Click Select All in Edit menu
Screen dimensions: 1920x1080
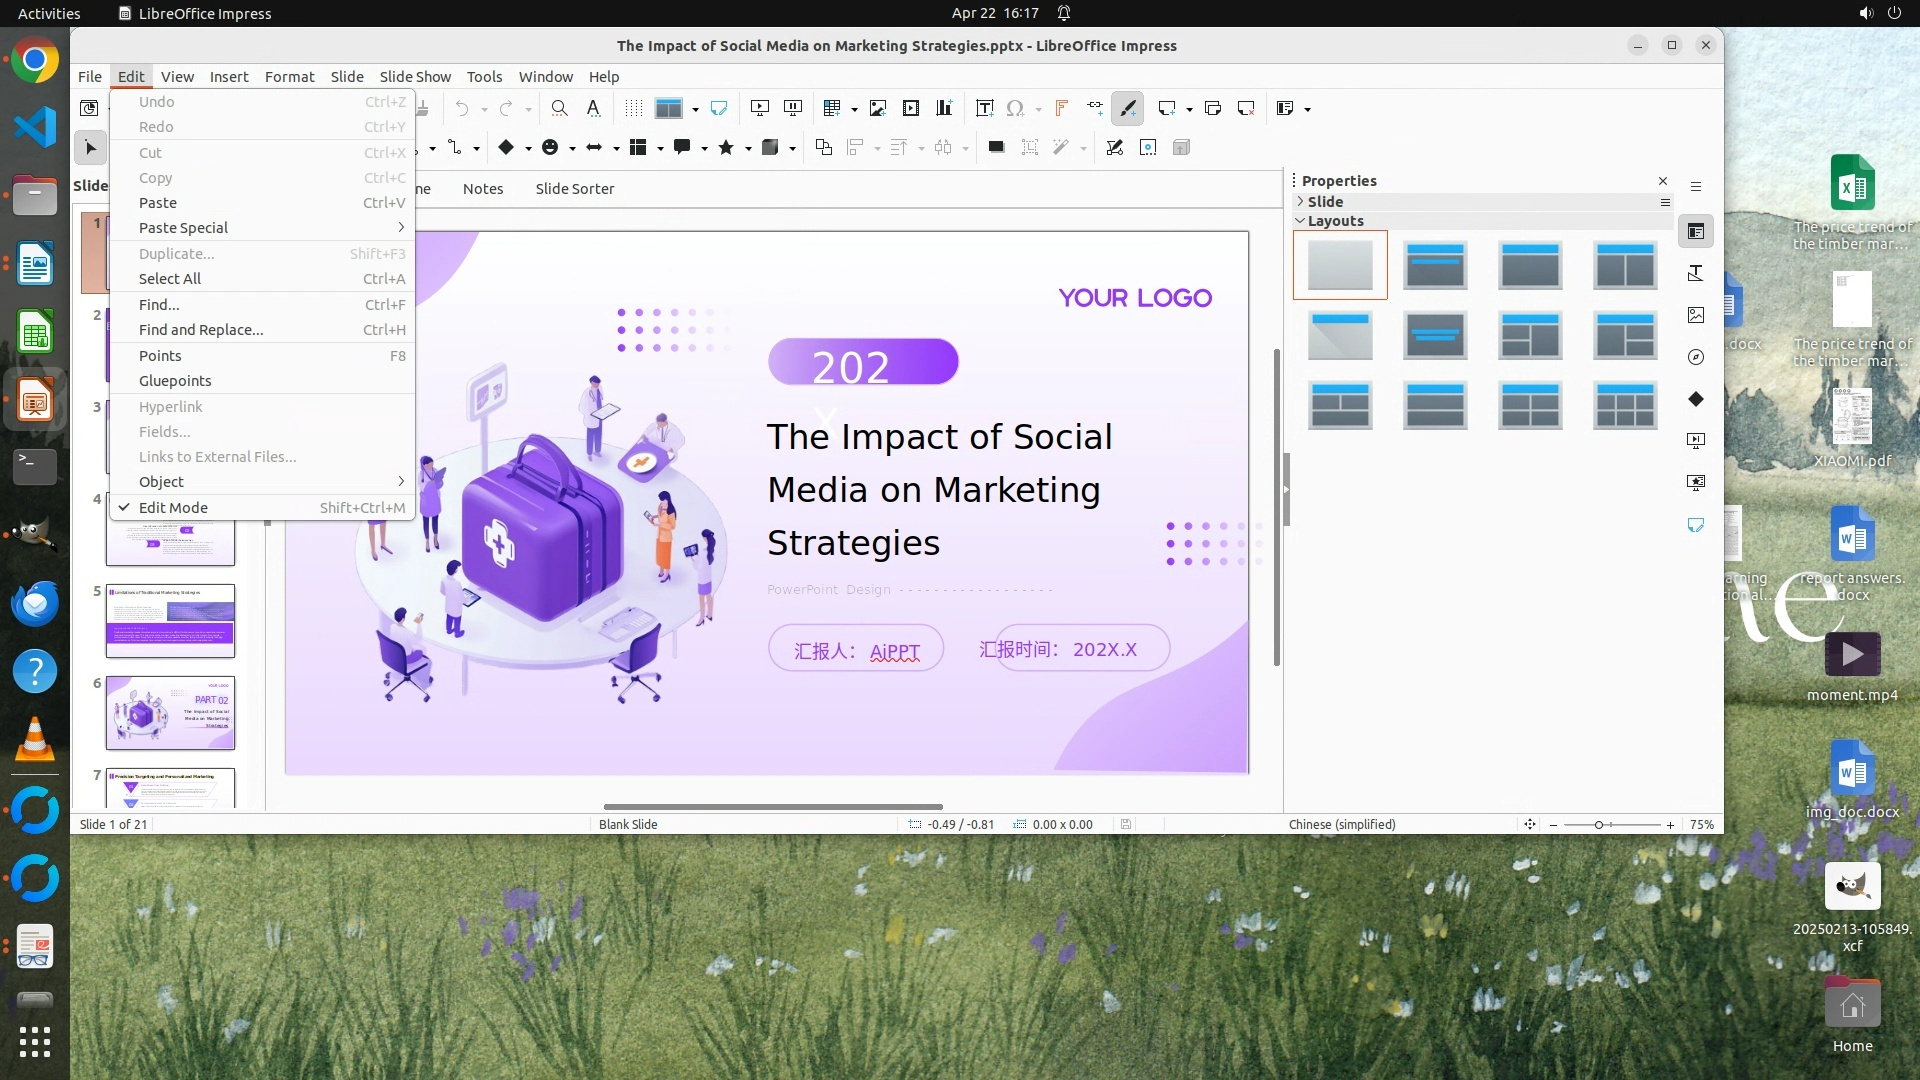170,279
